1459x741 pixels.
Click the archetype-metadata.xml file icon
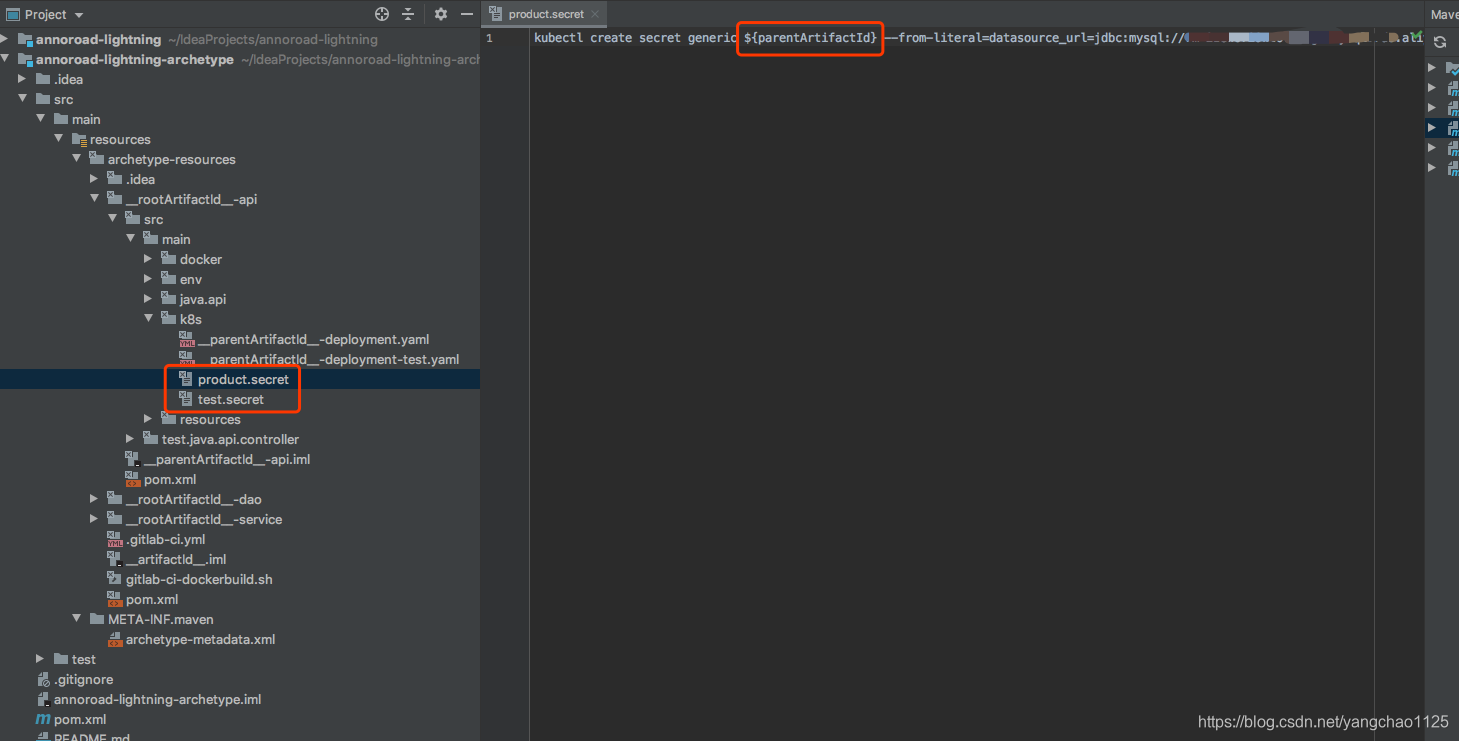point(114,639)
